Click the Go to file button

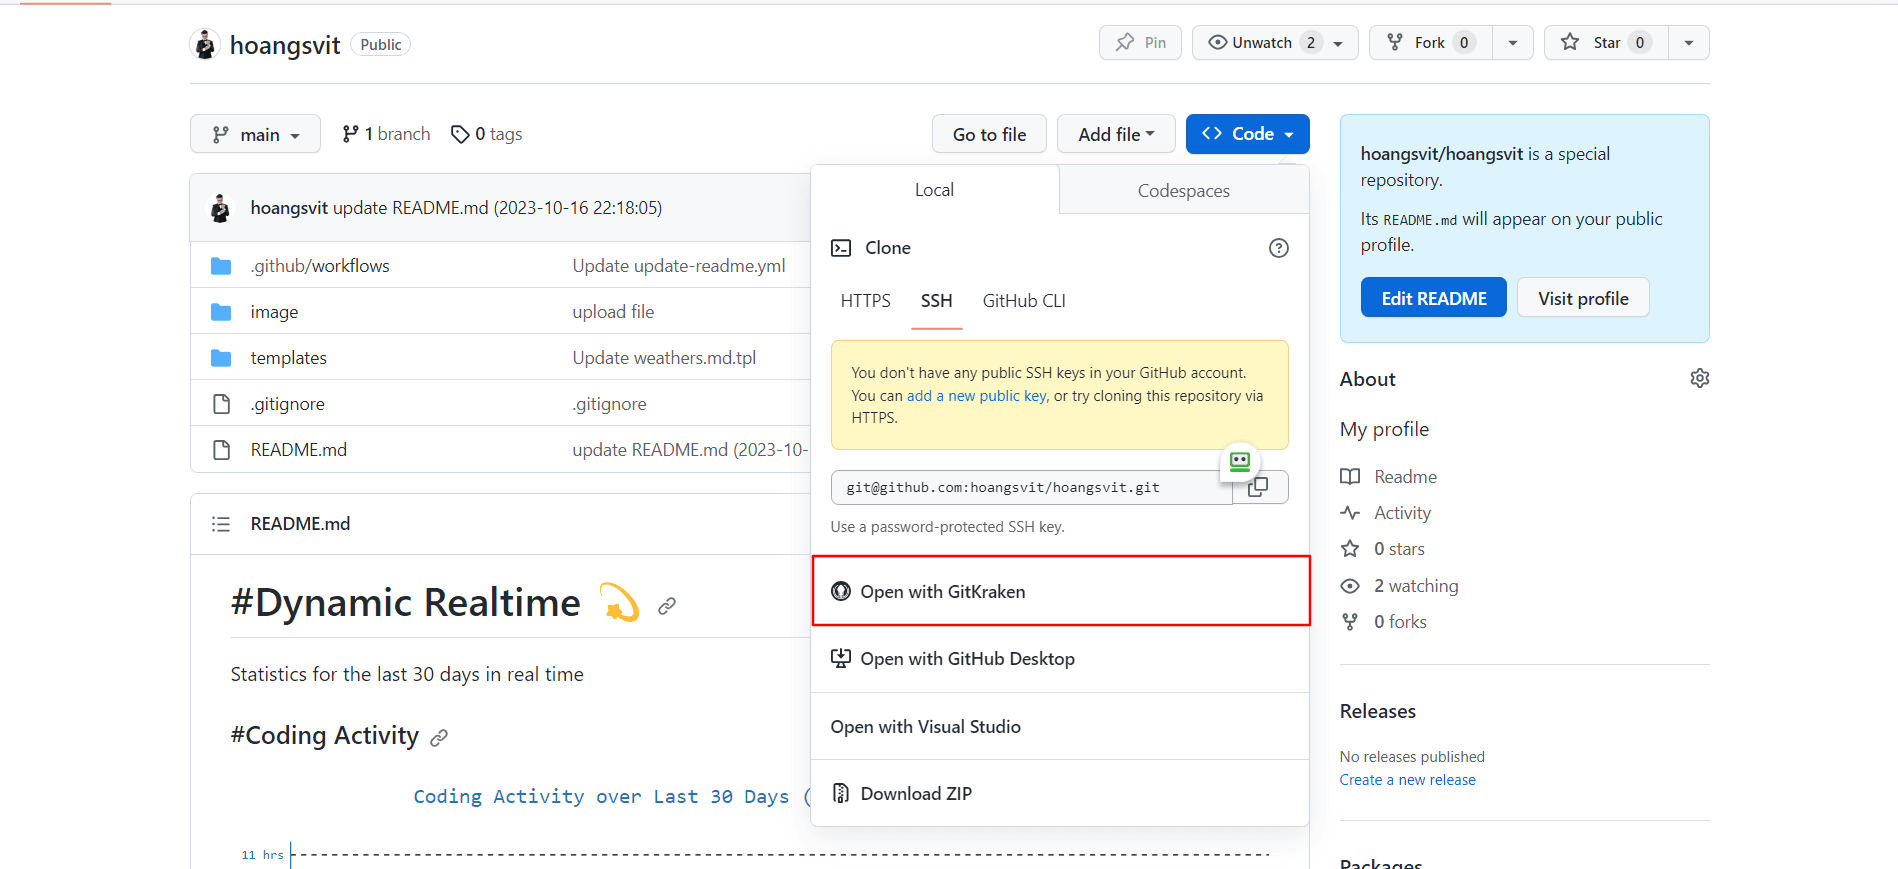(989, 134)
